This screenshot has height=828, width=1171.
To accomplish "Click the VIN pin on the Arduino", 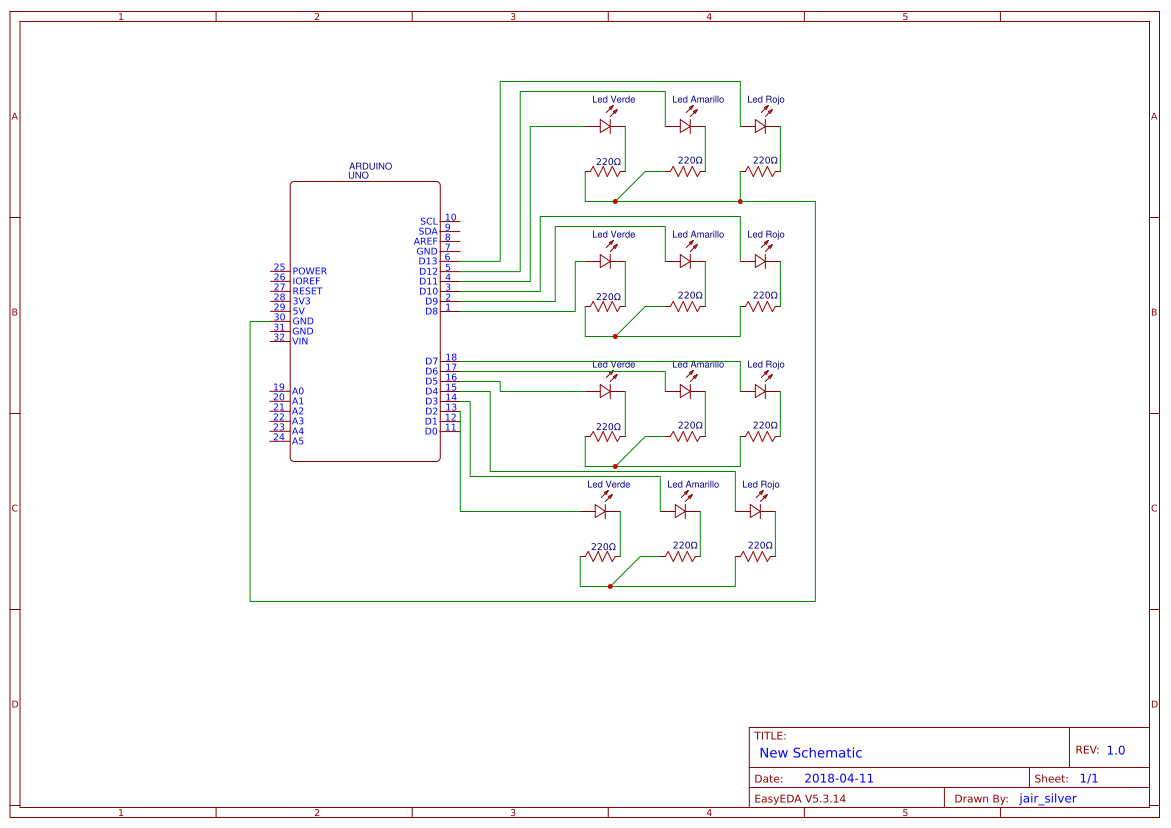I will [x=299, y=340].
